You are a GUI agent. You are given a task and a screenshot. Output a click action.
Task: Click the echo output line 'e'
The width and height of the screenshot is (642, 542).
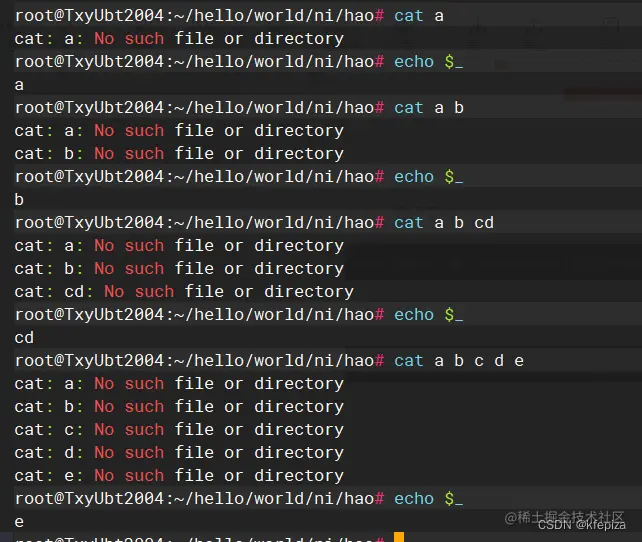click(19, 522)
